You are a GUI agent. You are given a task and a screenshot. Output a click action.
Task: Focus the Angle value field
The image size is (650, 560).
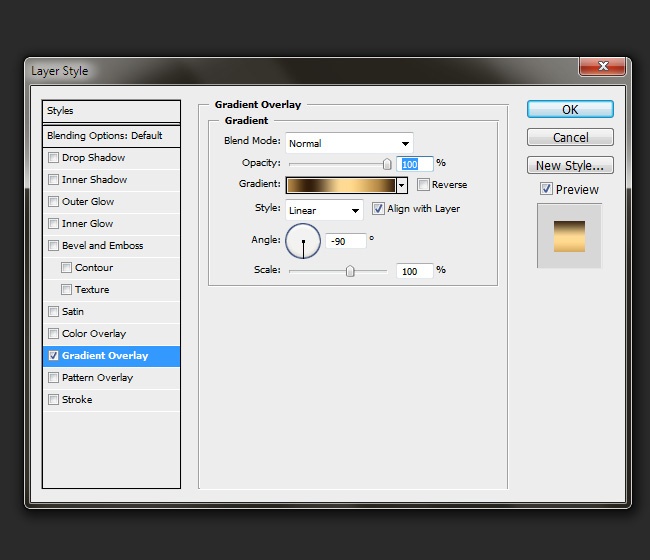point(346,241)
